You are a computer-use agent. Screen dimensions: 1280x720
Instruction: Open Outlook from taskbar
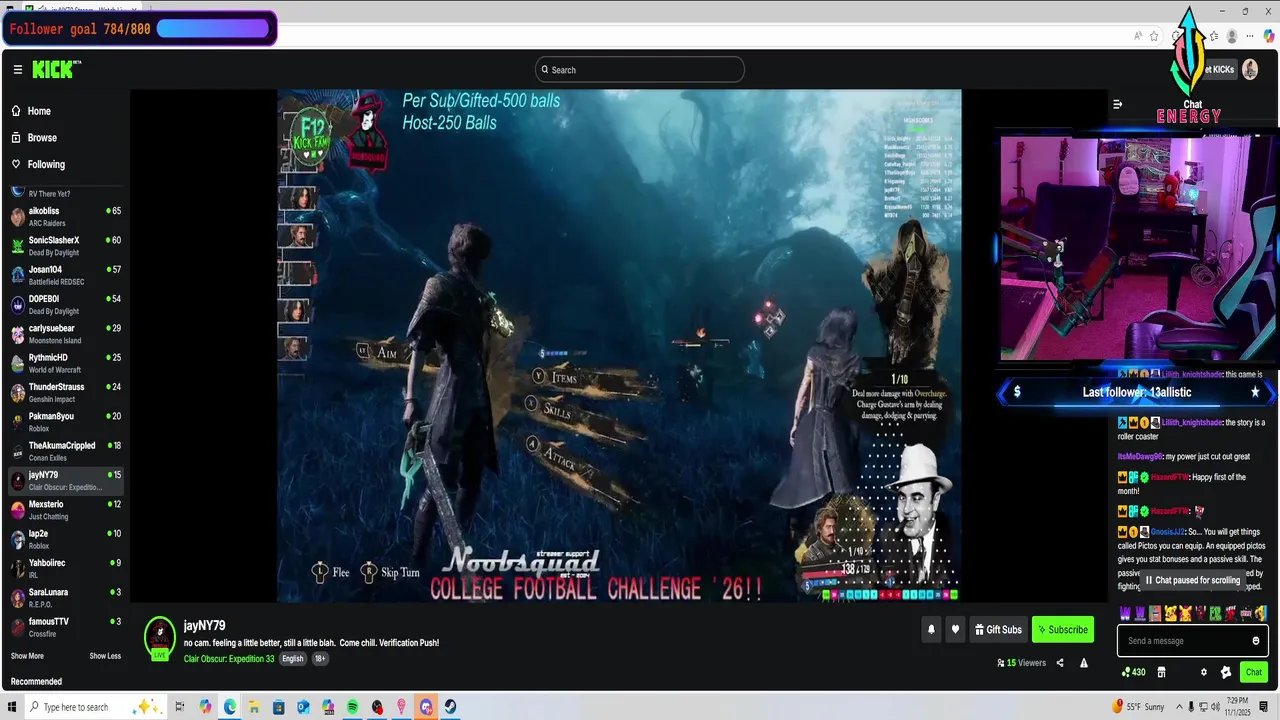coord(303,707)
